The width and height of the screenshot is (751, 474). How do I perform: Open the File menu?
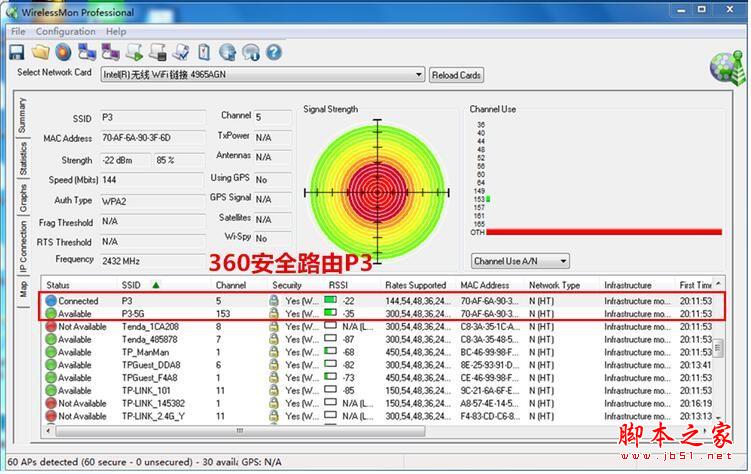tap(18, 32)
